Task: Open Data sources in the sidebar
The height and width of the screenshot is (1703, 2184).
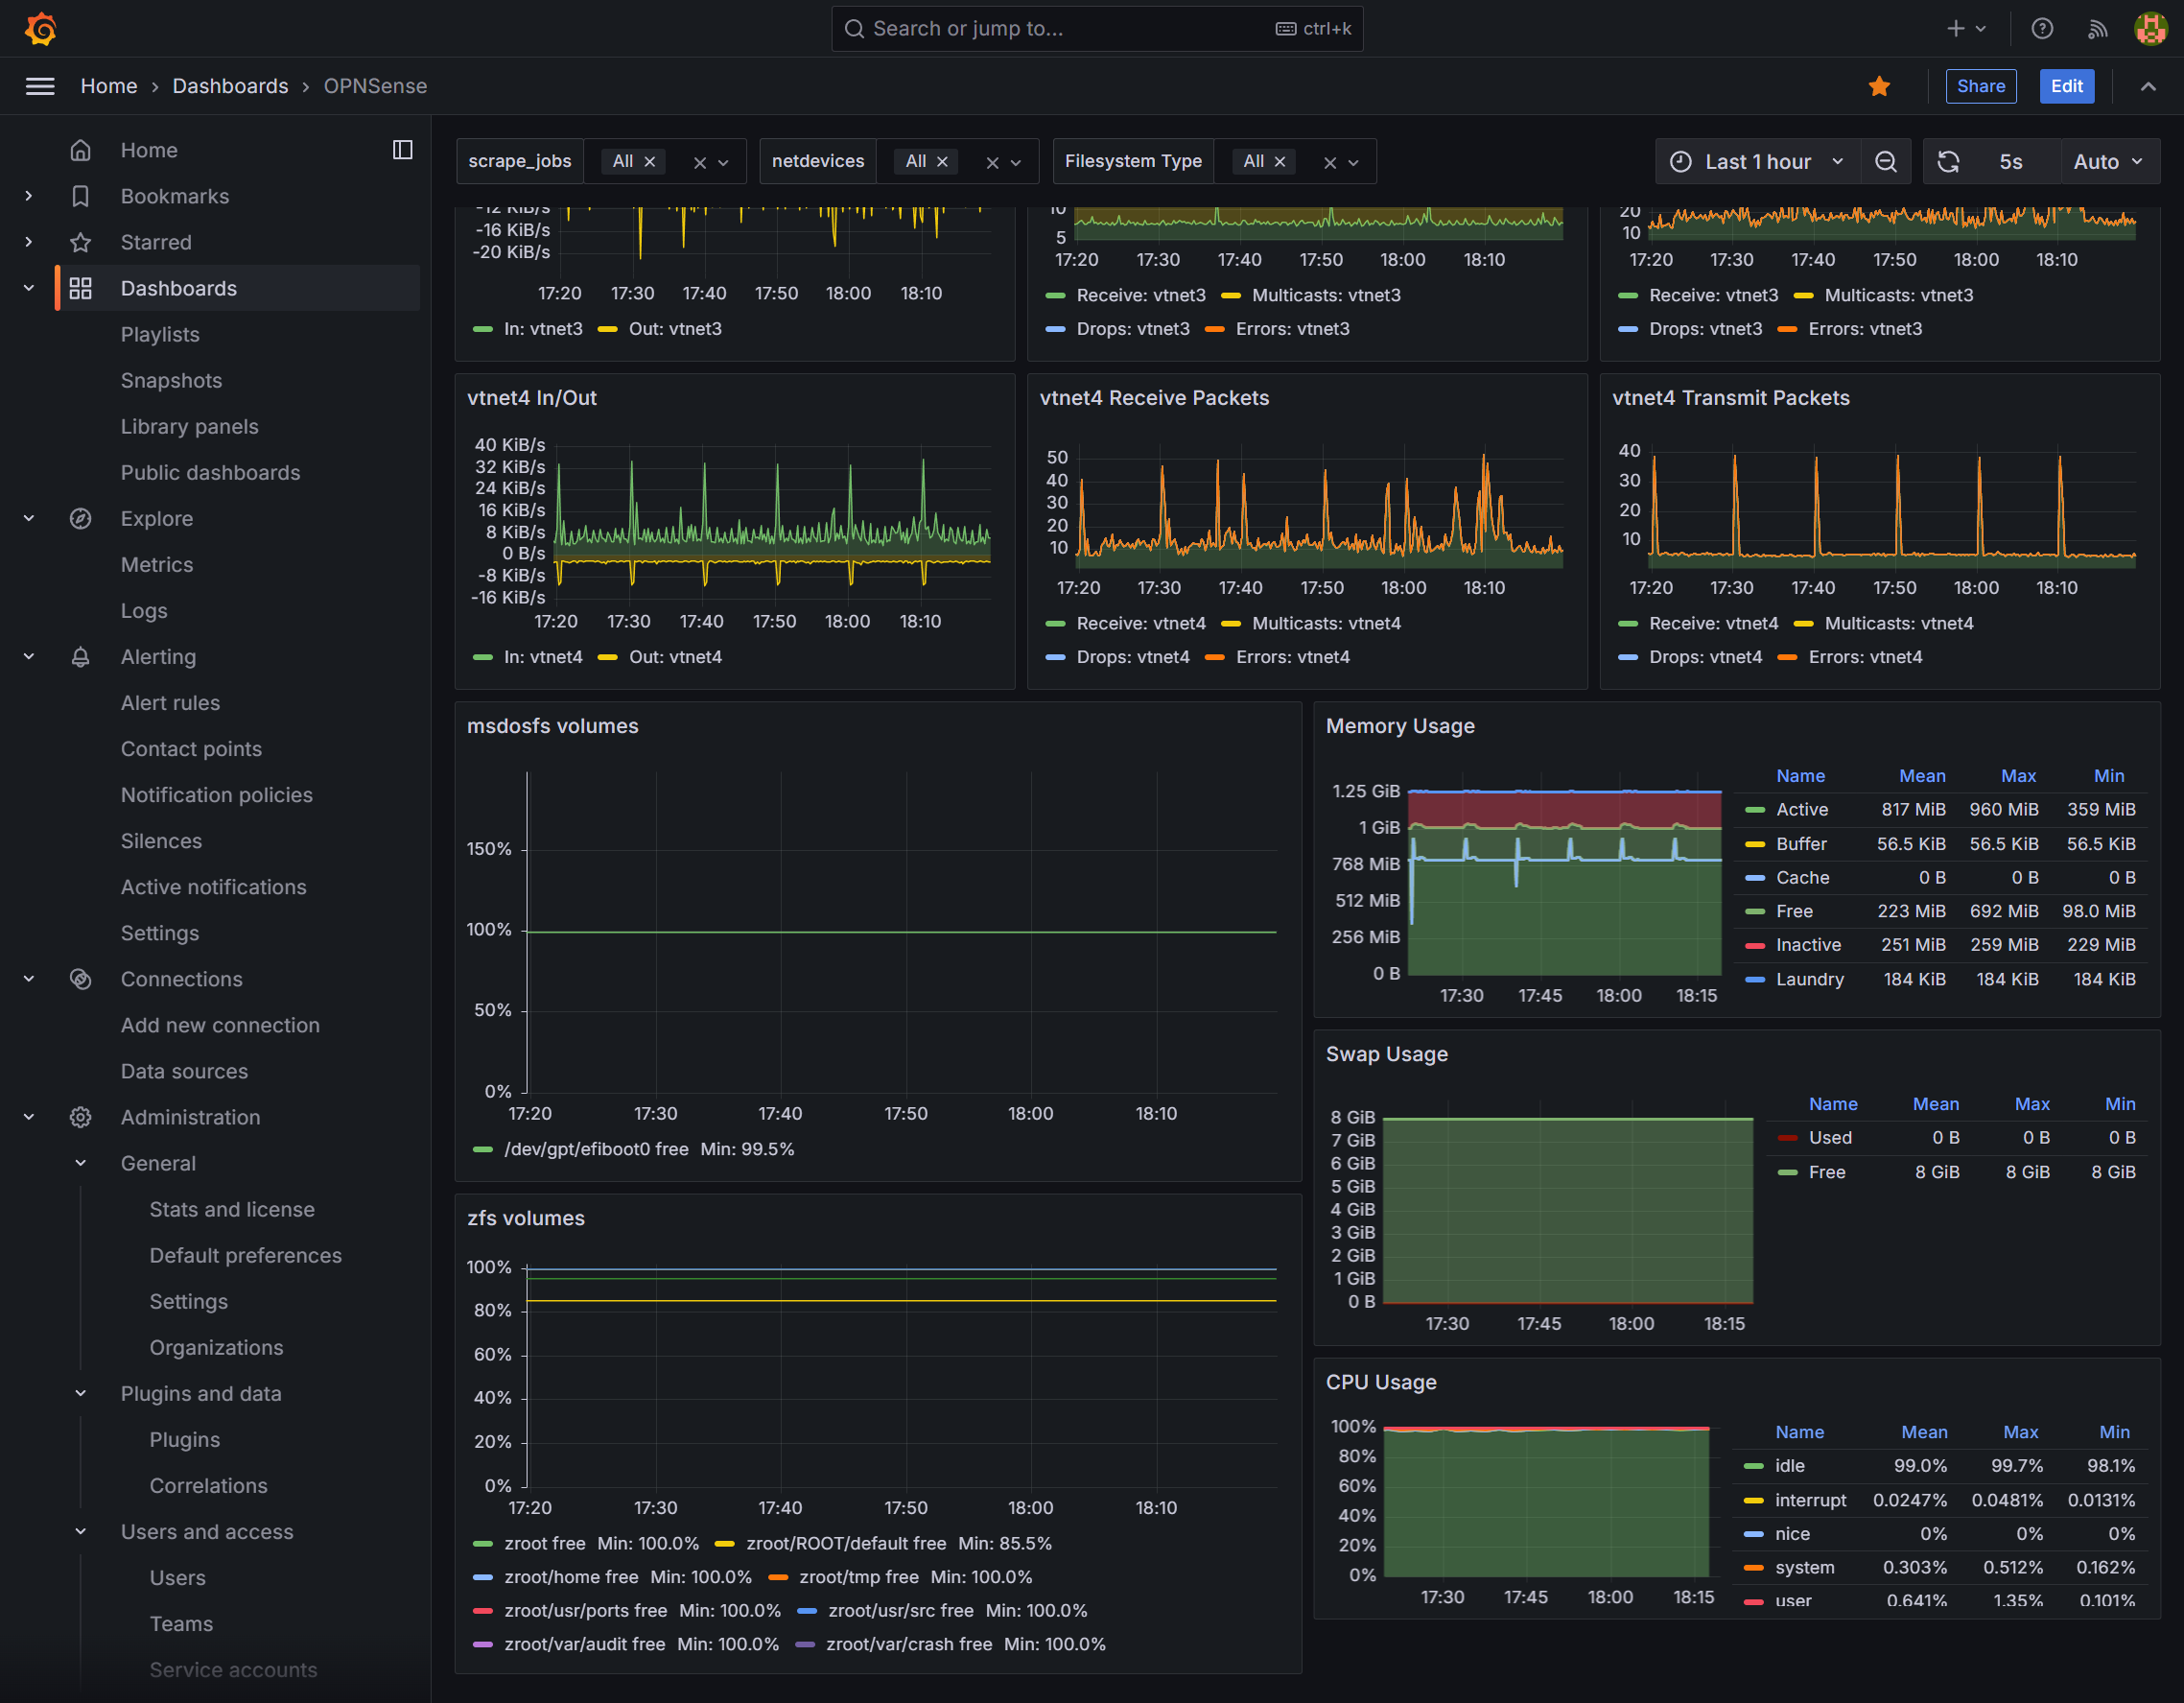Action: 184,1071
